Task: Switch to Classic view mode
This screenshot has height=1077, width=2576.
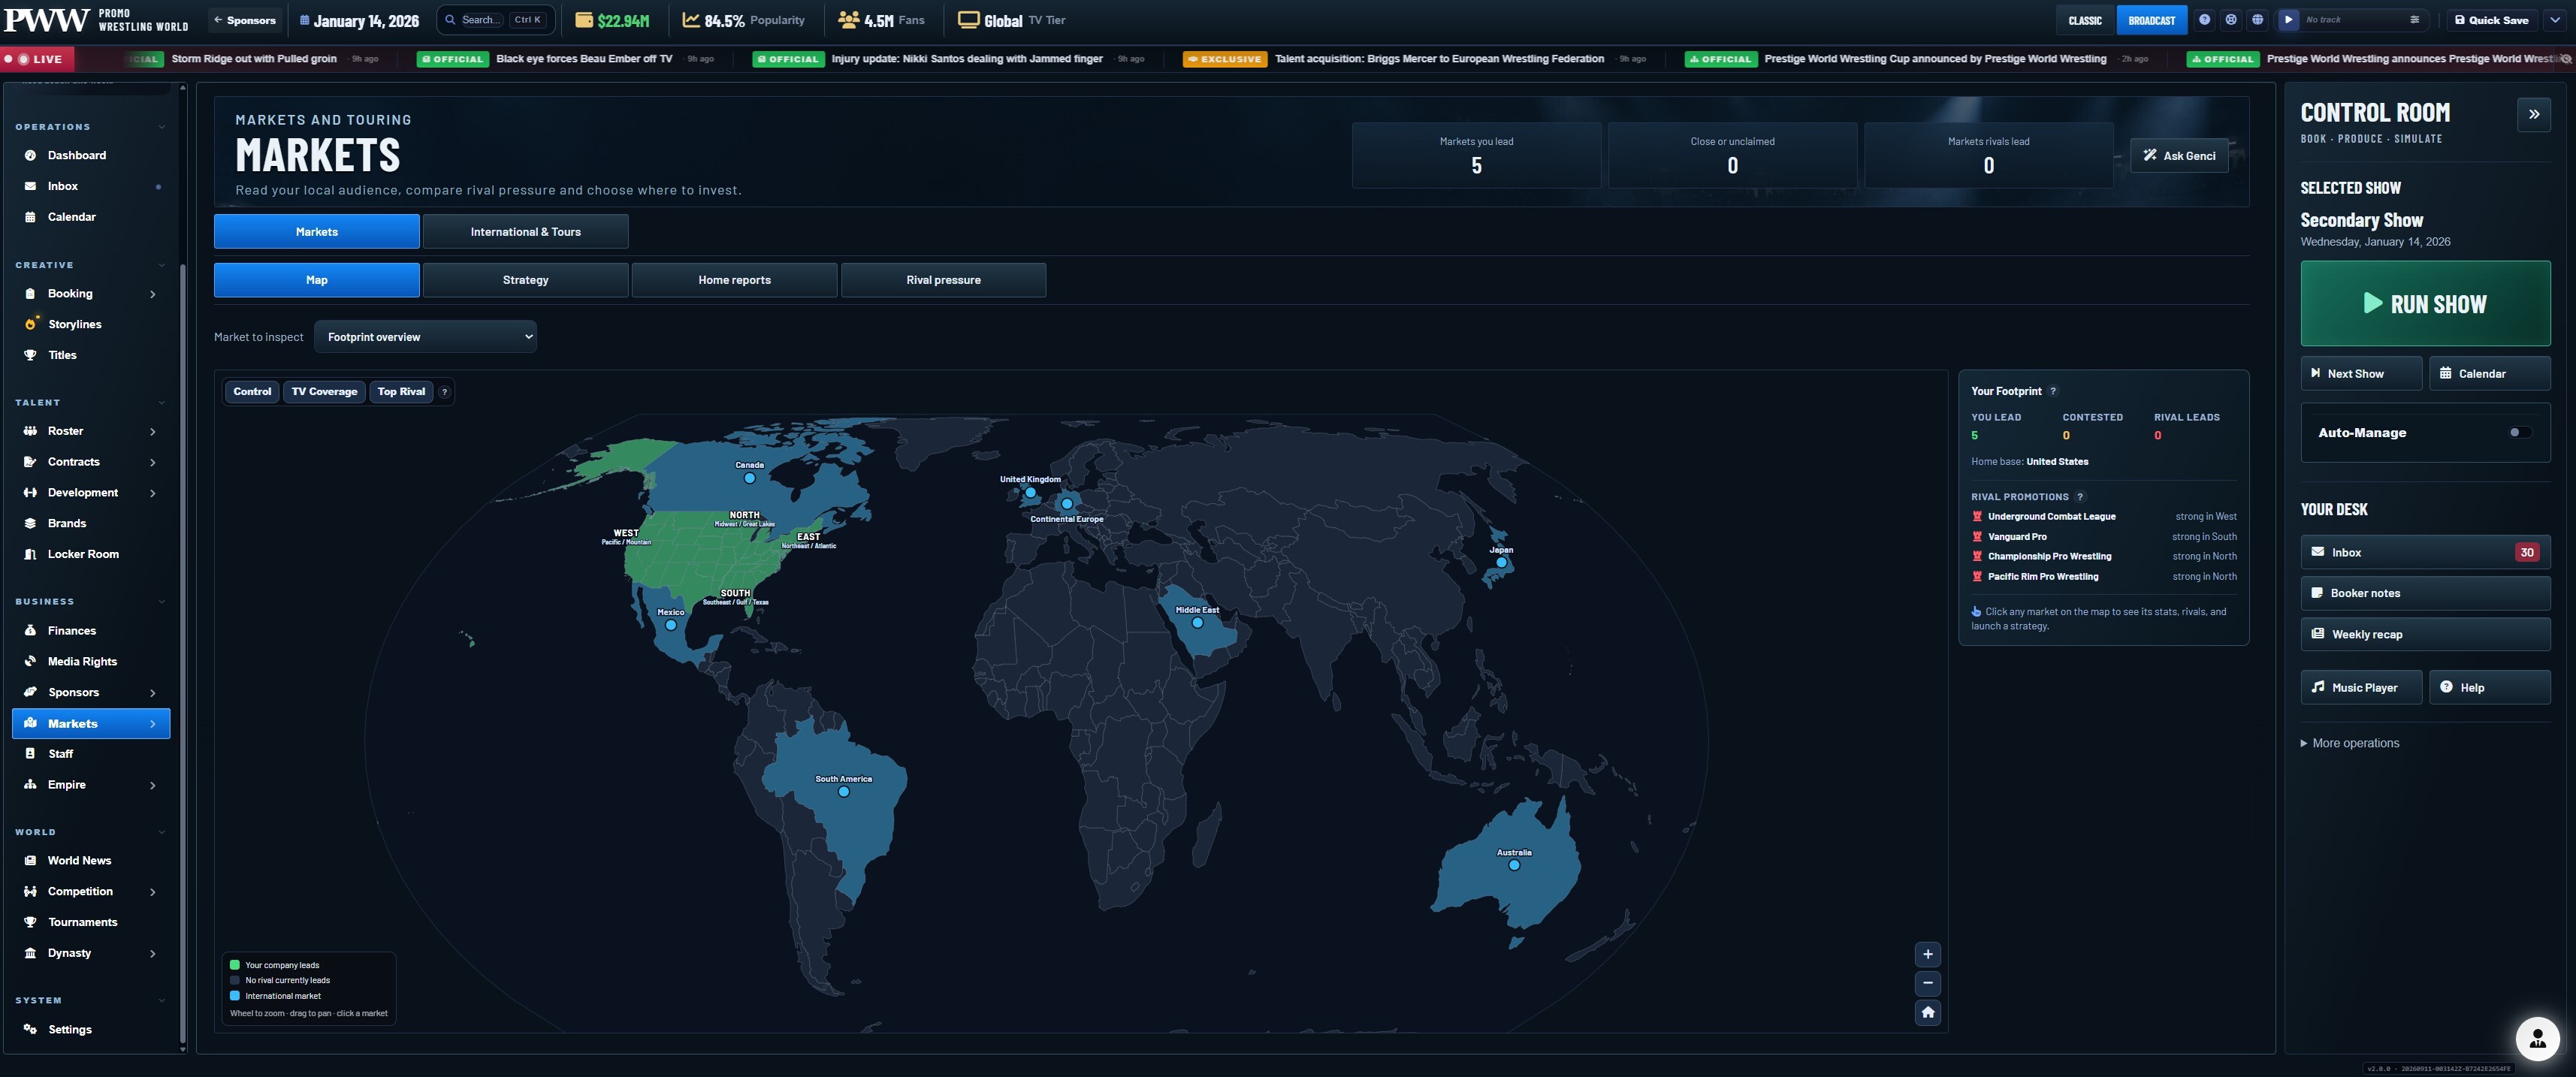Action: [2085, 20]
